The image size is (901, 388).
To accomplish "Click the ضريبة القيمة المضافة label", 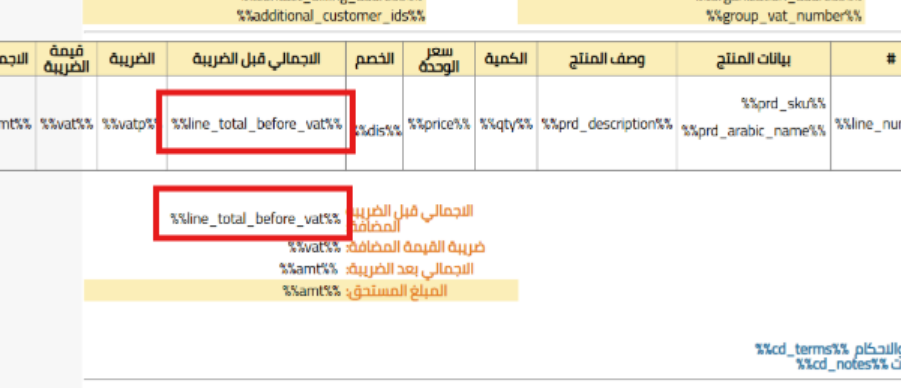I will coord(416,247).
